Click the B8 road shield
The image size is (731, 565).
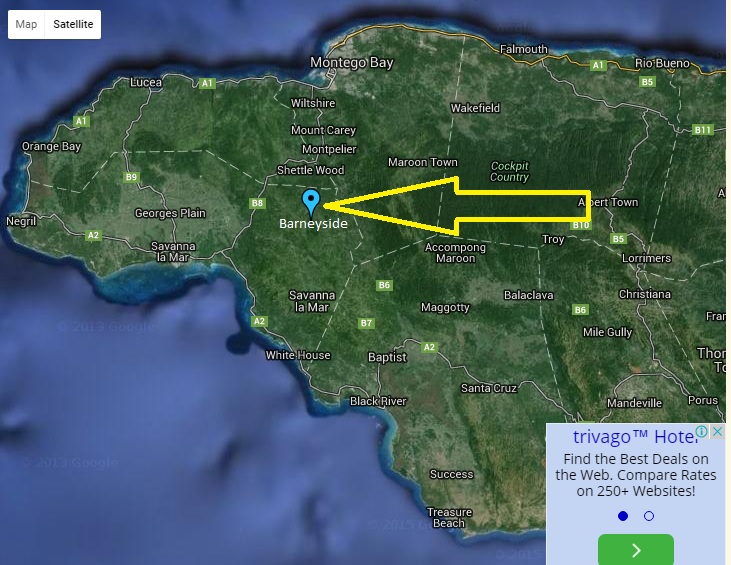(258, 203)
